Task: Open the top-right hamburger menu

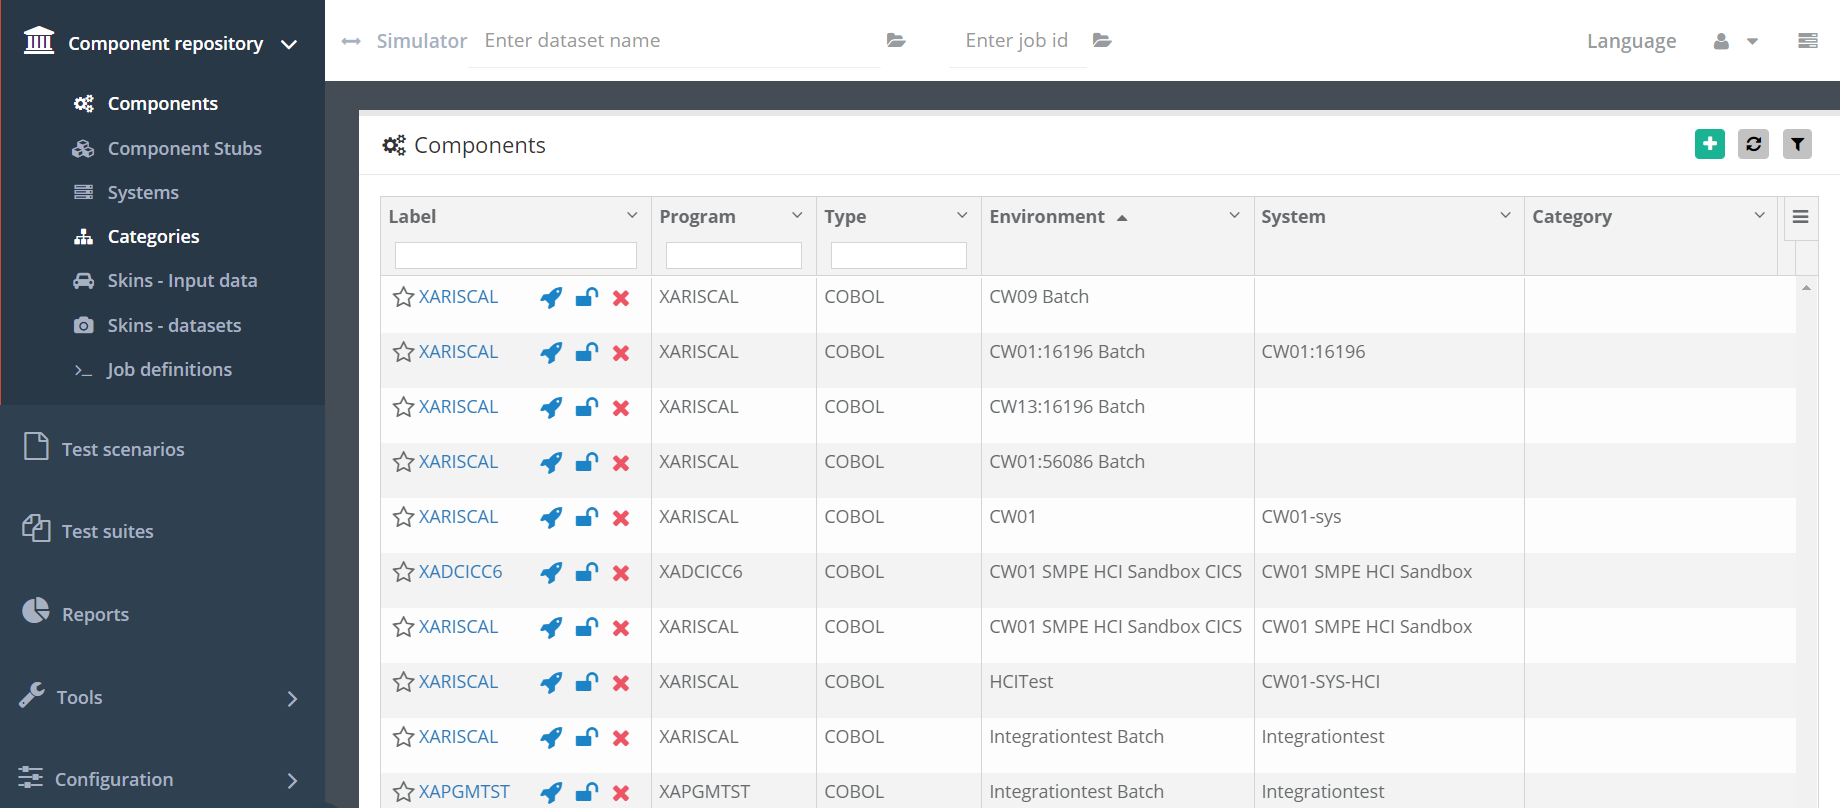Action: click(x=1808, y=41)
